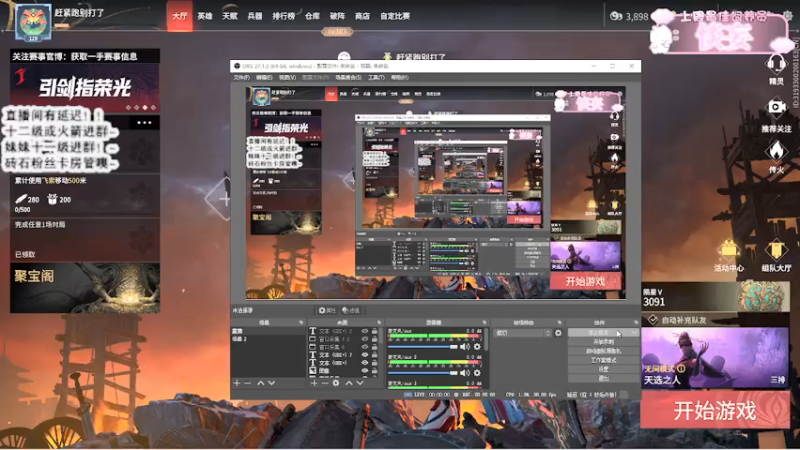Hide the 窗口采集 4 source
The height and width of the screenshot is (450, 800).
click(x=365, y=347)
